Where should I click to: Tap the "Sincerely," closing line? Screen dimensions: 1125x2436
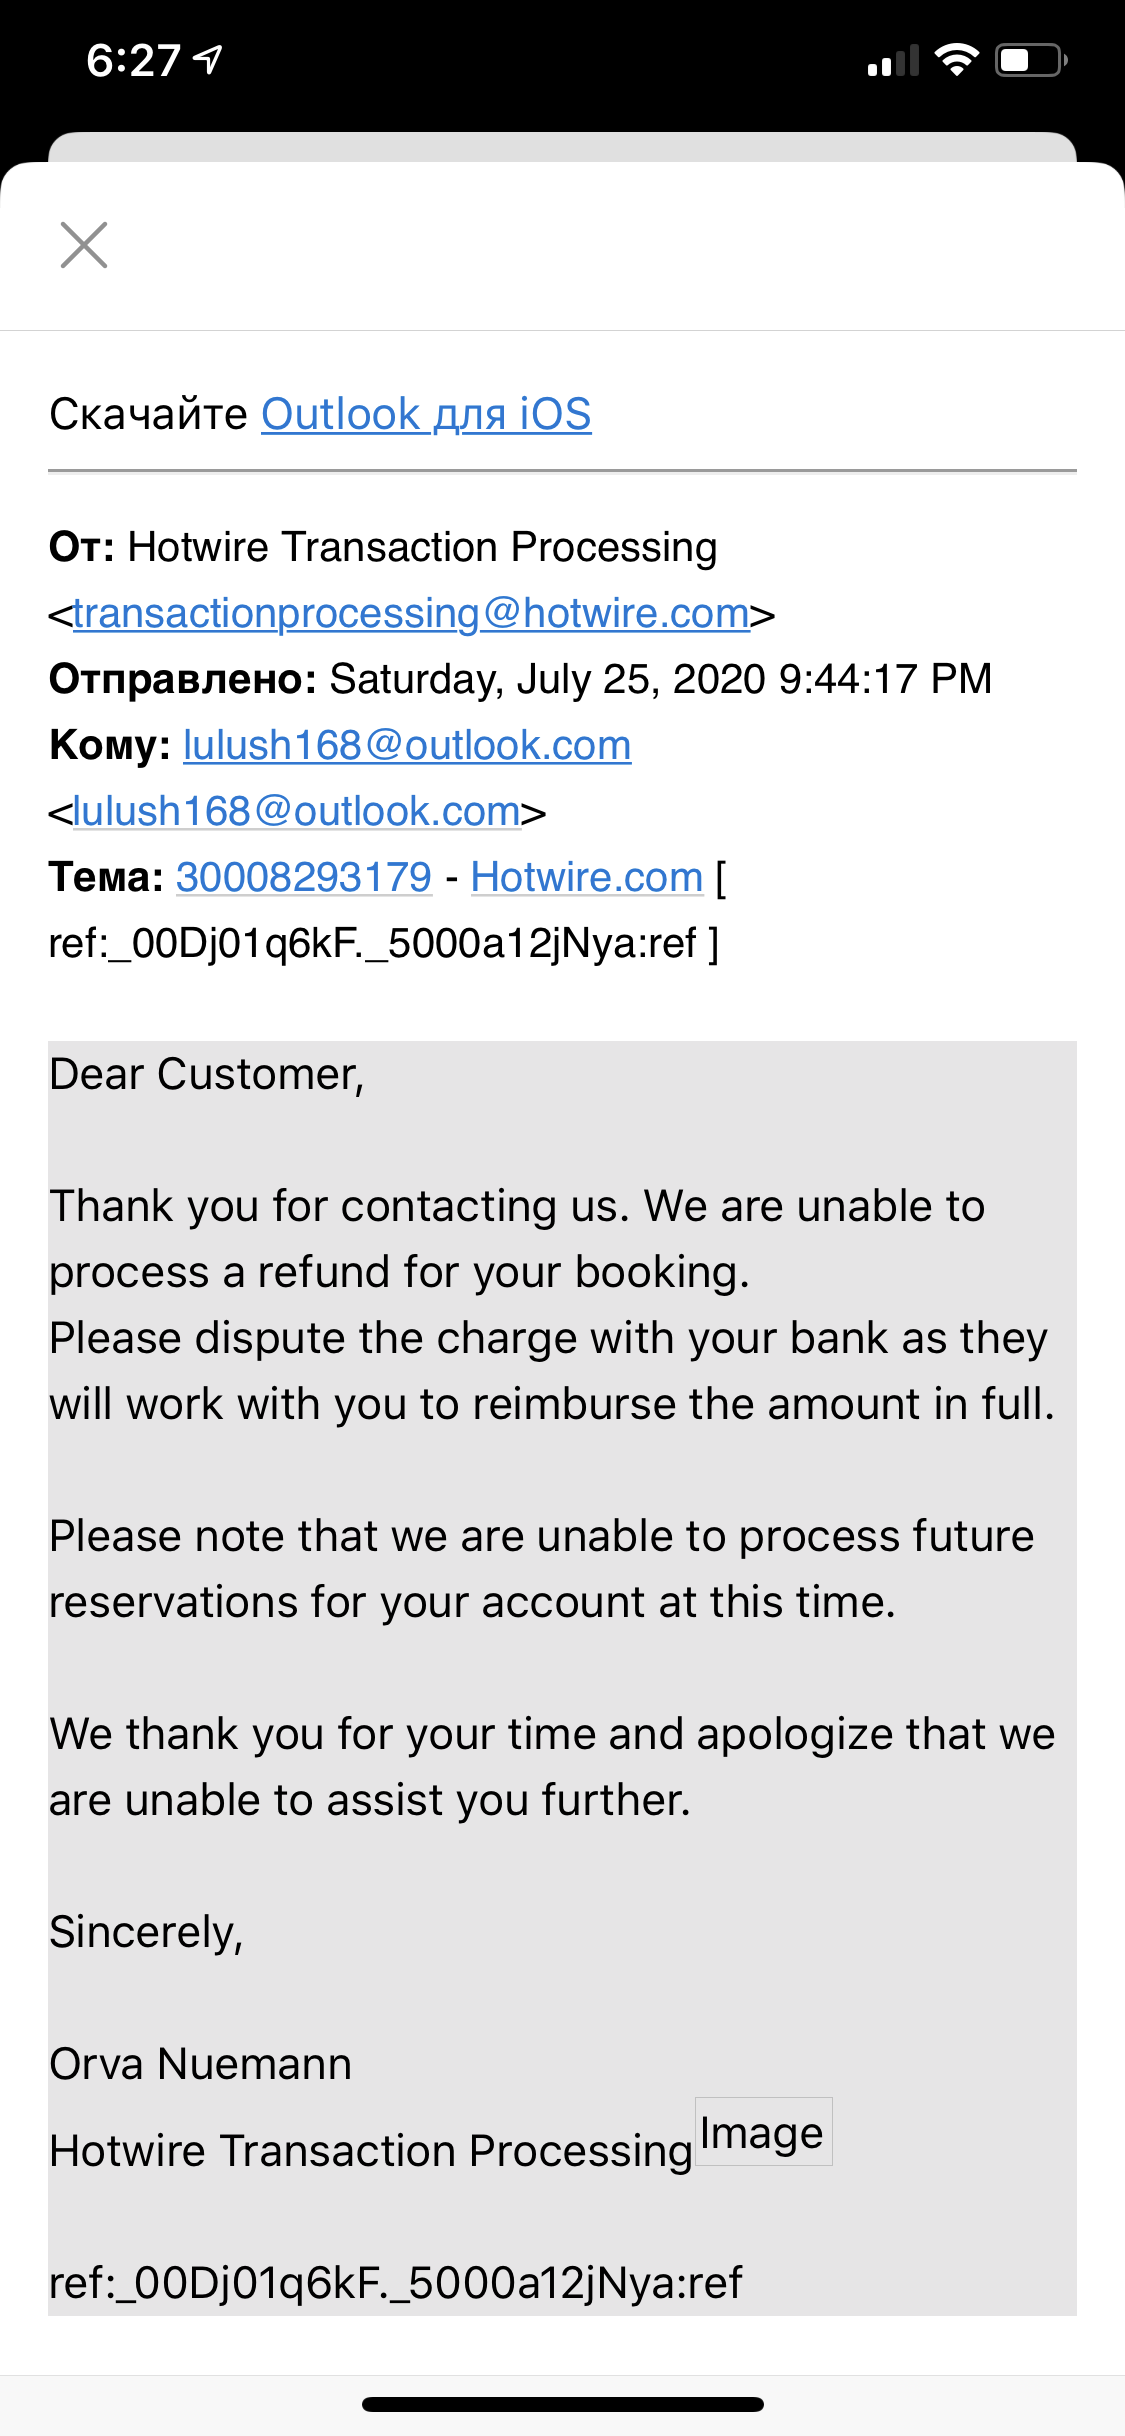[146, 1932]
